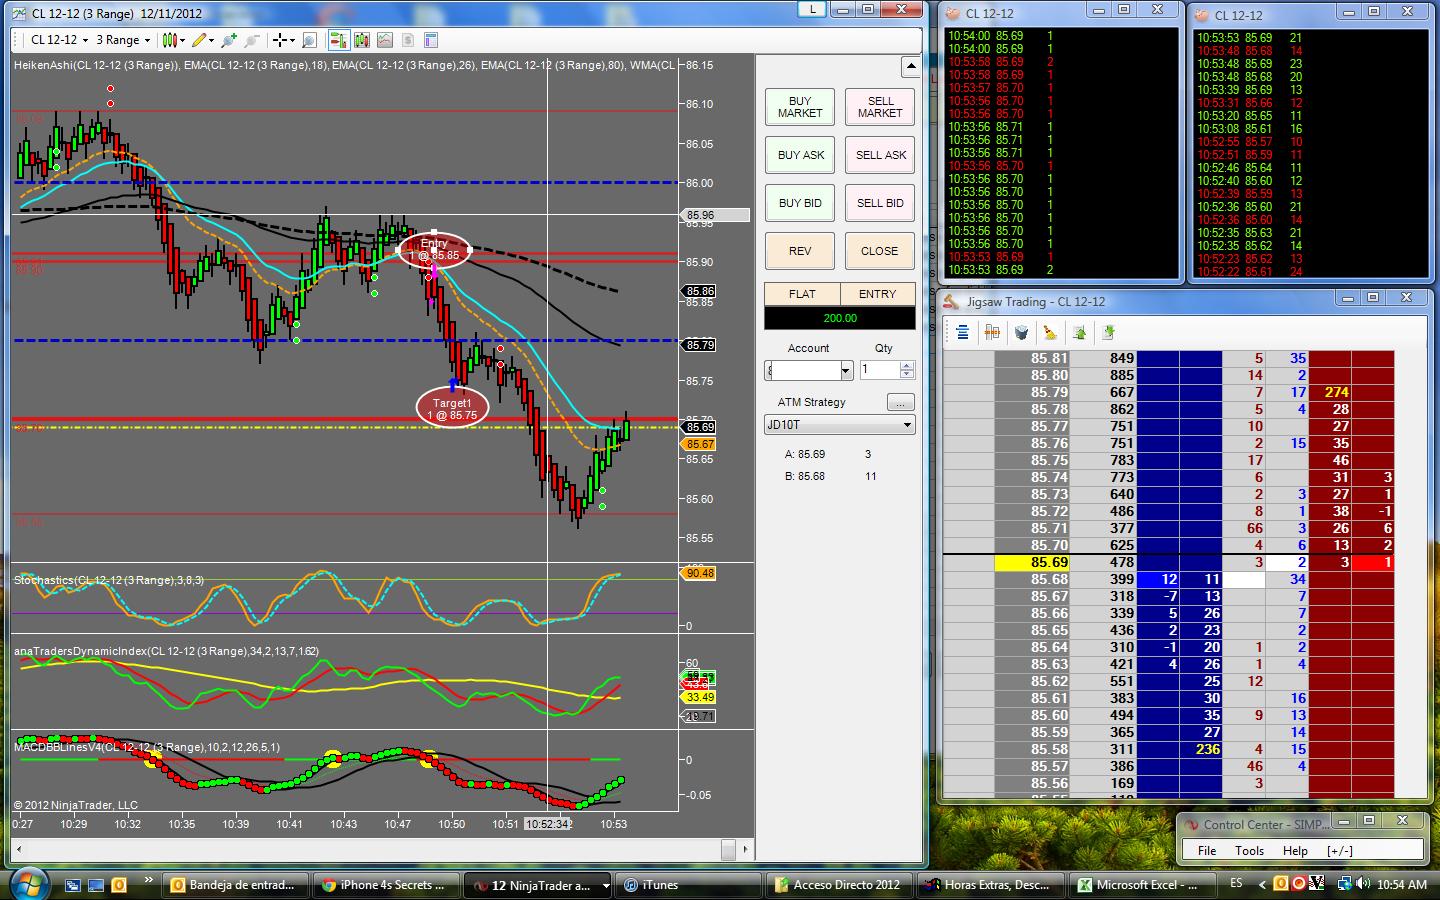Screen dimensions: 1440x900
Task: Open Help menu in Control Center
Action: point(1295,851)
